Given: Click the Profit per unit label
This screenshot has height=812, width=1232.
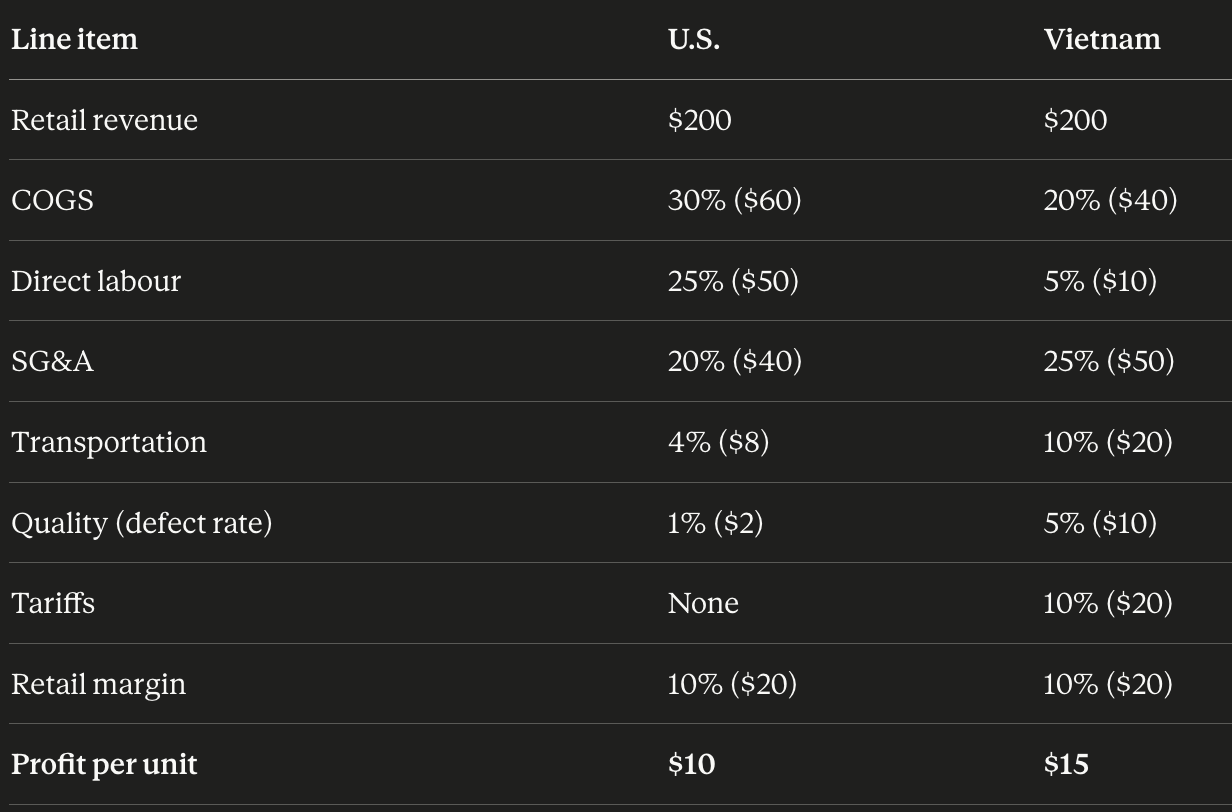Looking at the screenshot, I should [104, 765].
